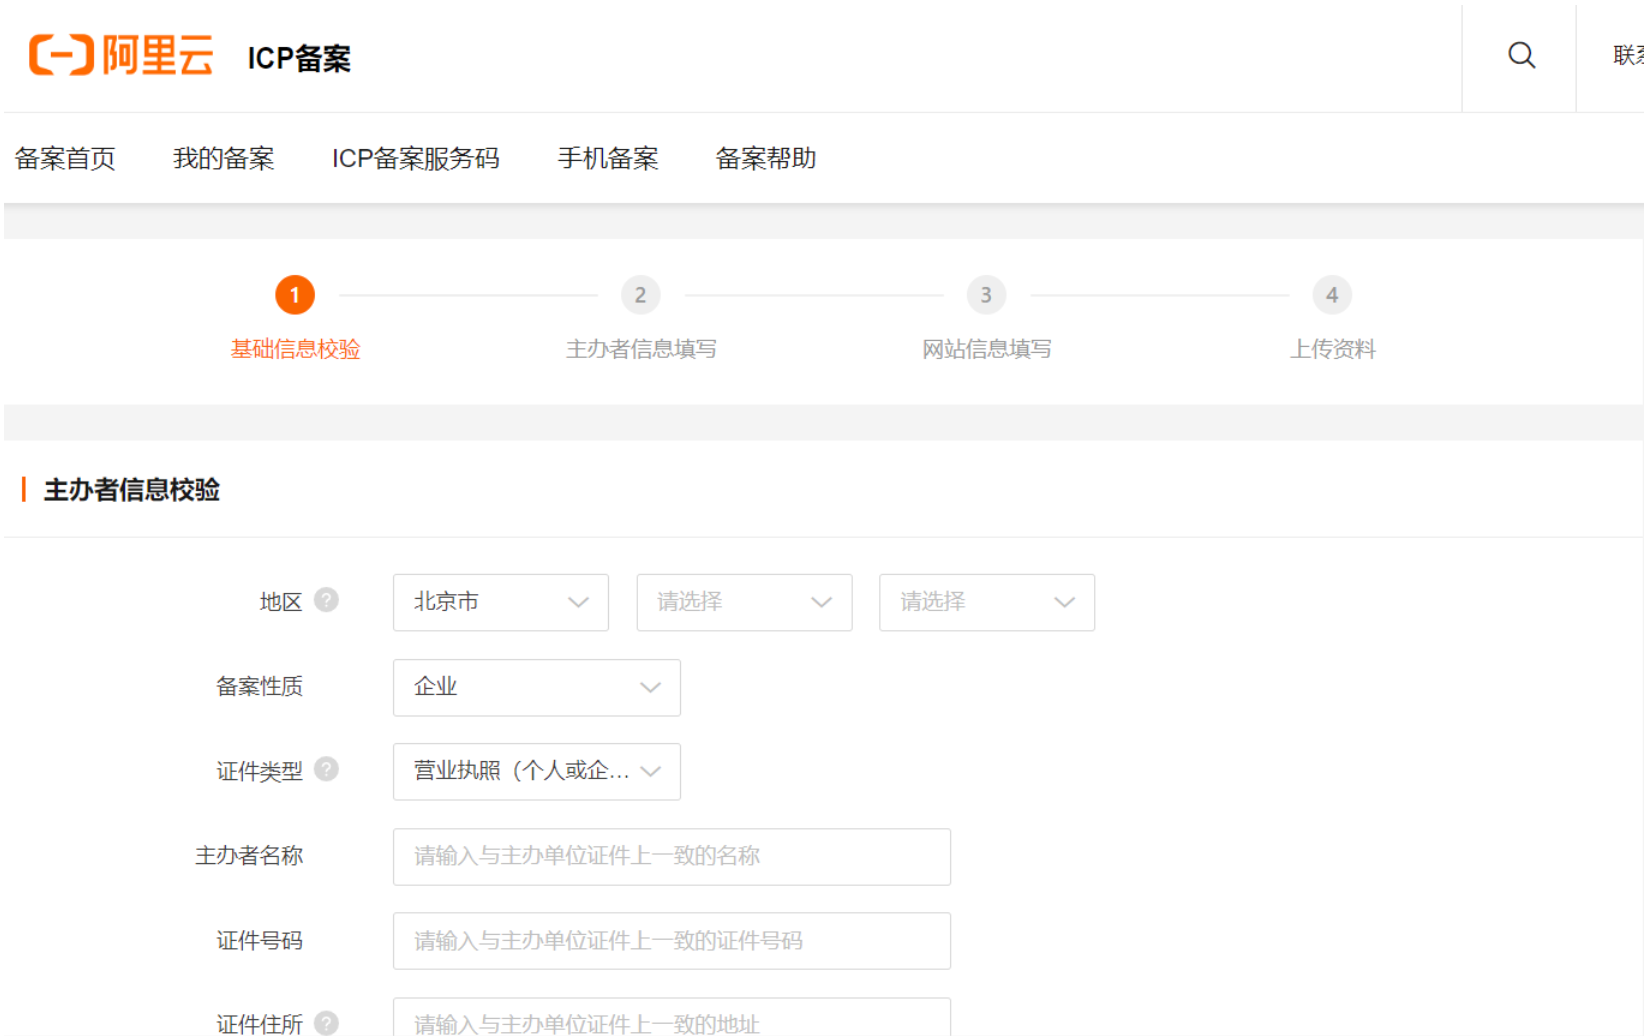Click step 2 circle 主办者信息填写

[640, 295]
